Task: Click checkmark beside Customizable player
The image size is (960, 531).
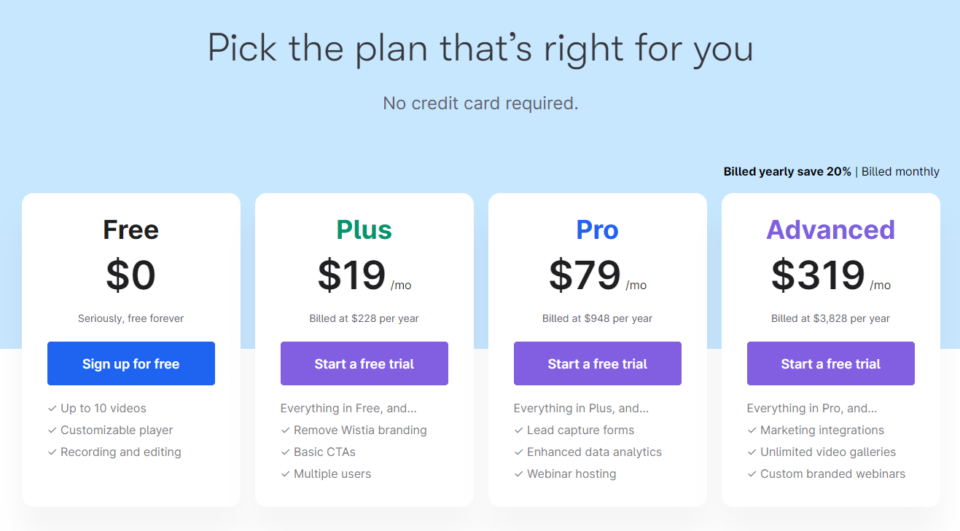Action: tap(52, 430)
